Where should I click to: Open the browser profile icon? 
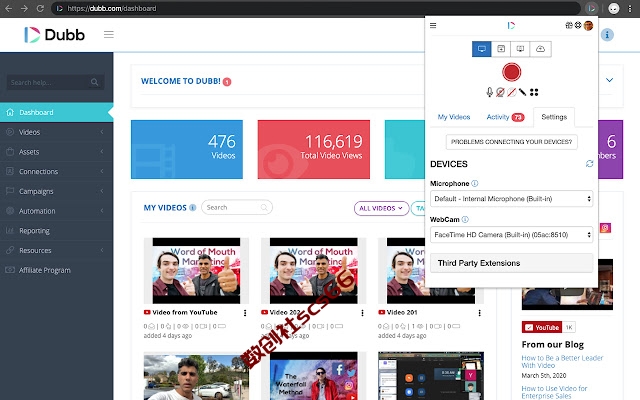click(x=613, y=8)
